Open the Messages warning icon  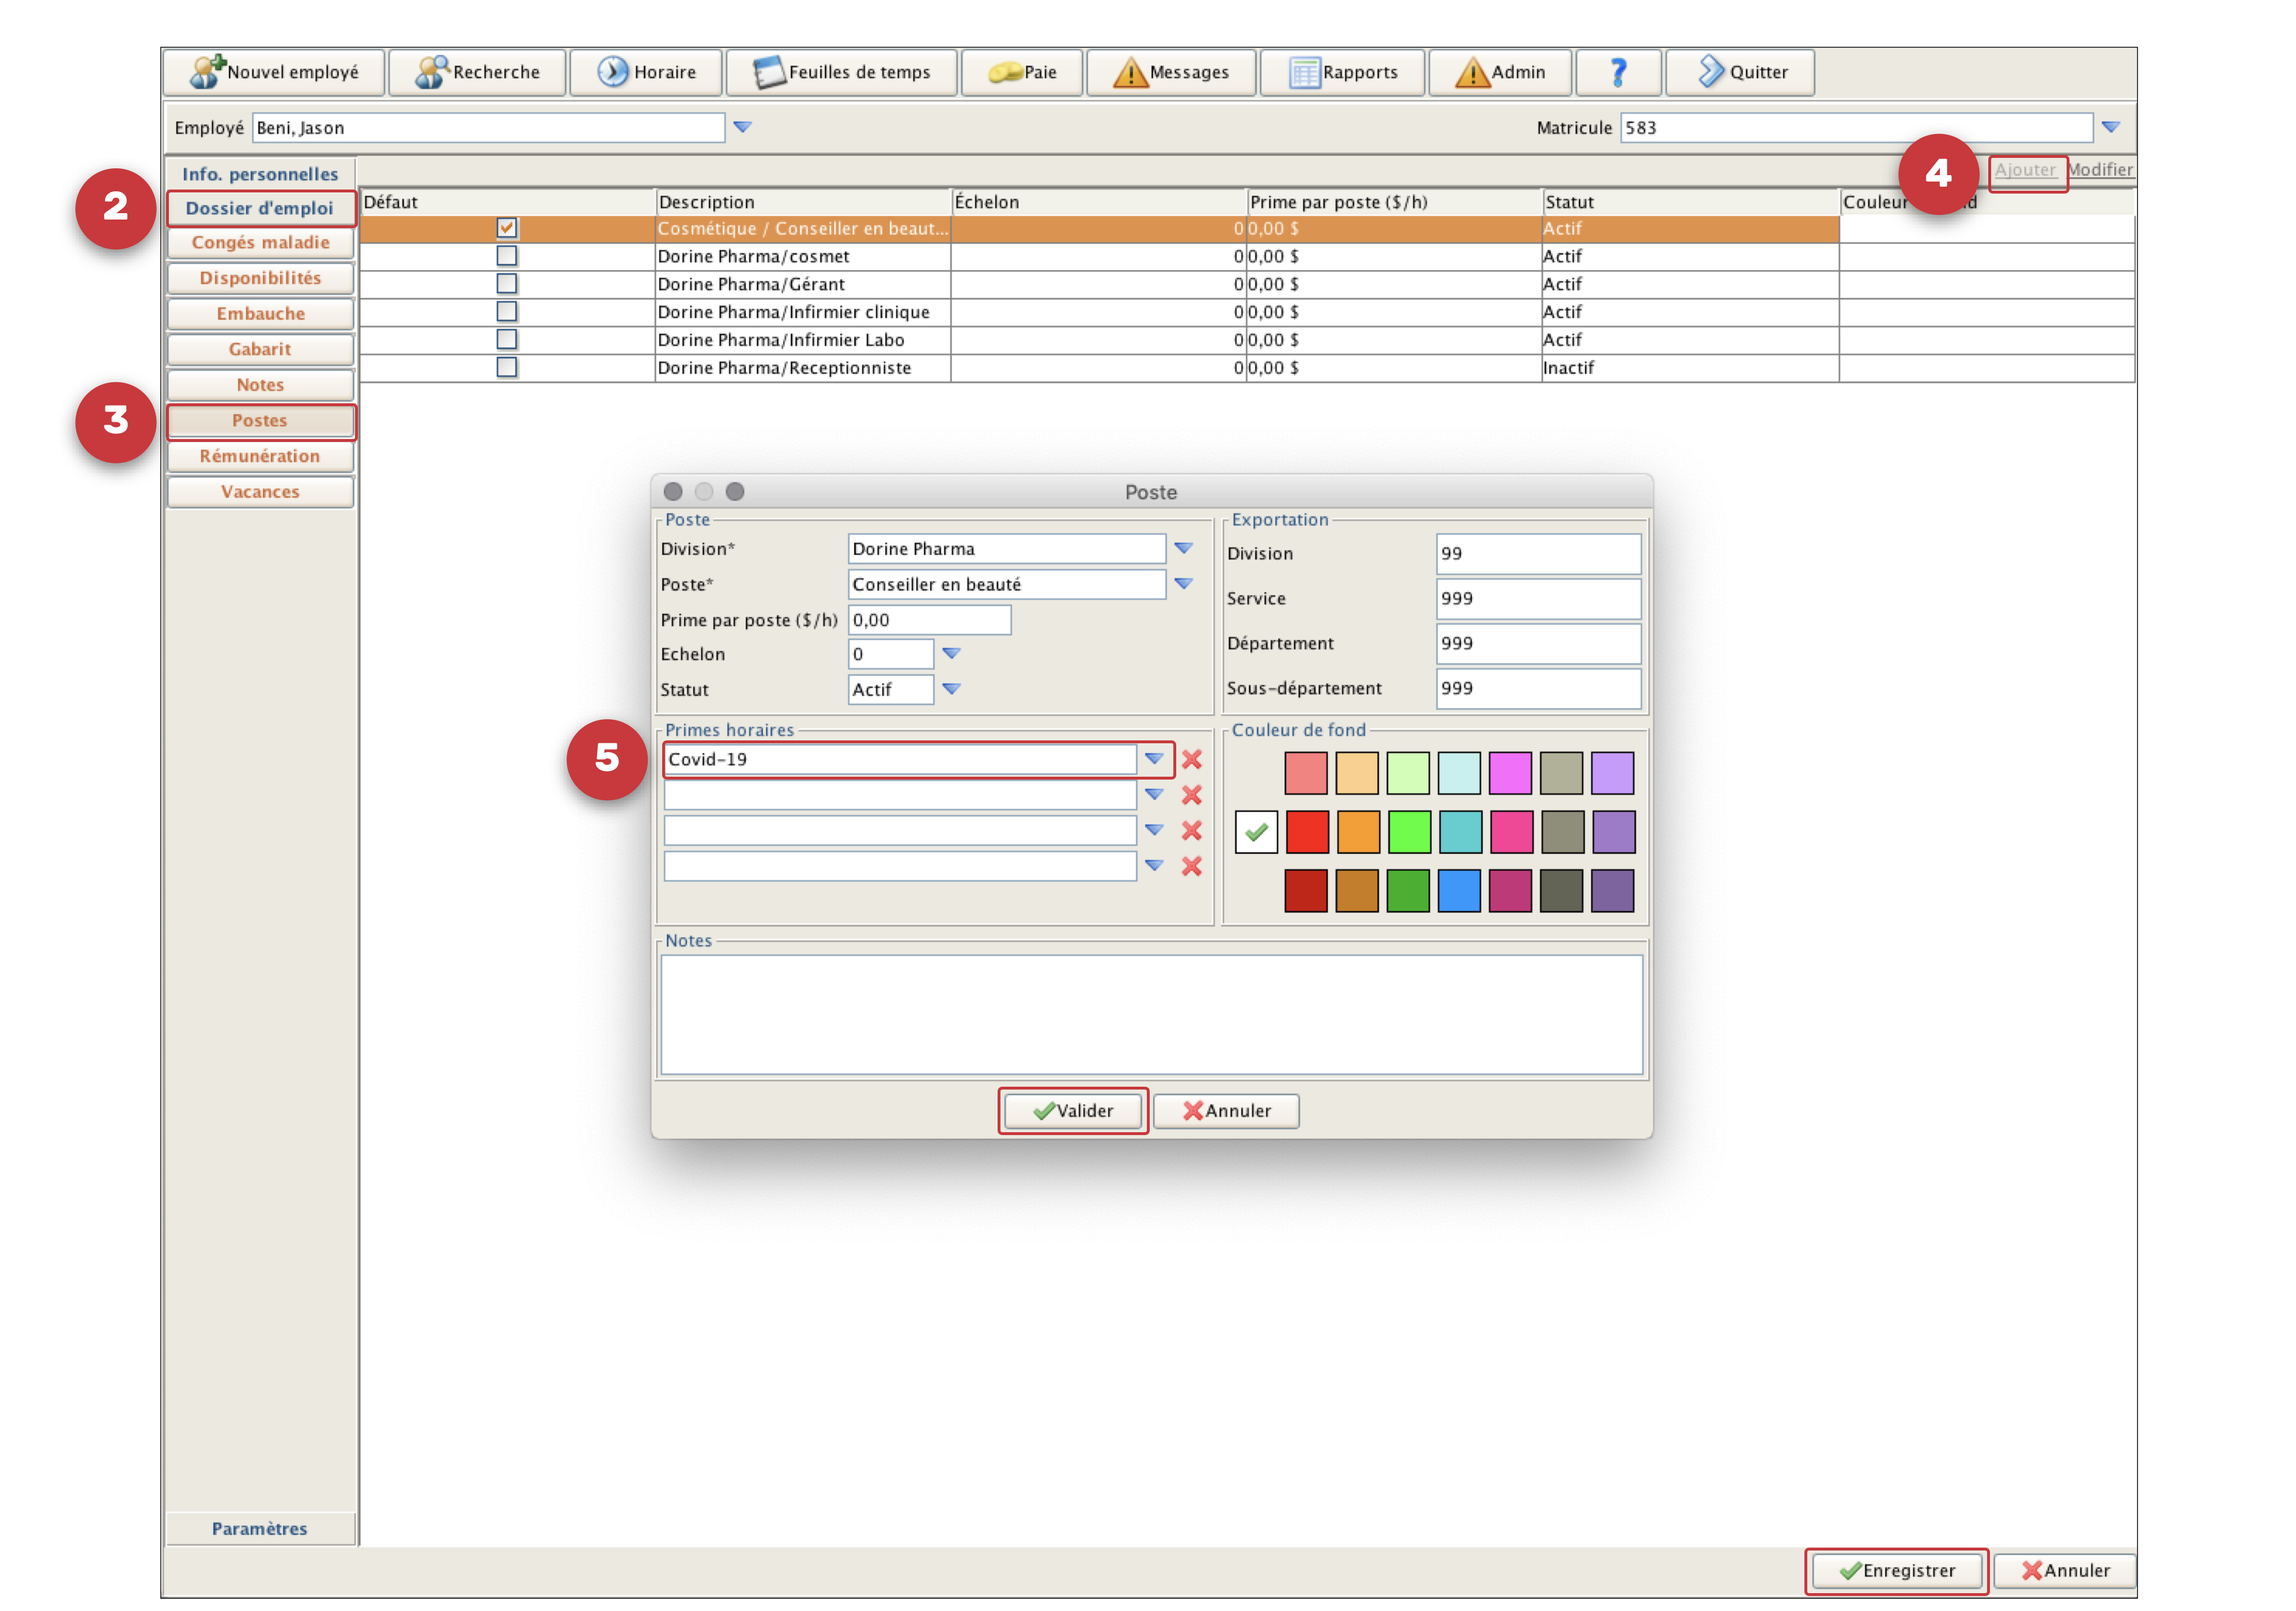click(x=1130, y=72)
